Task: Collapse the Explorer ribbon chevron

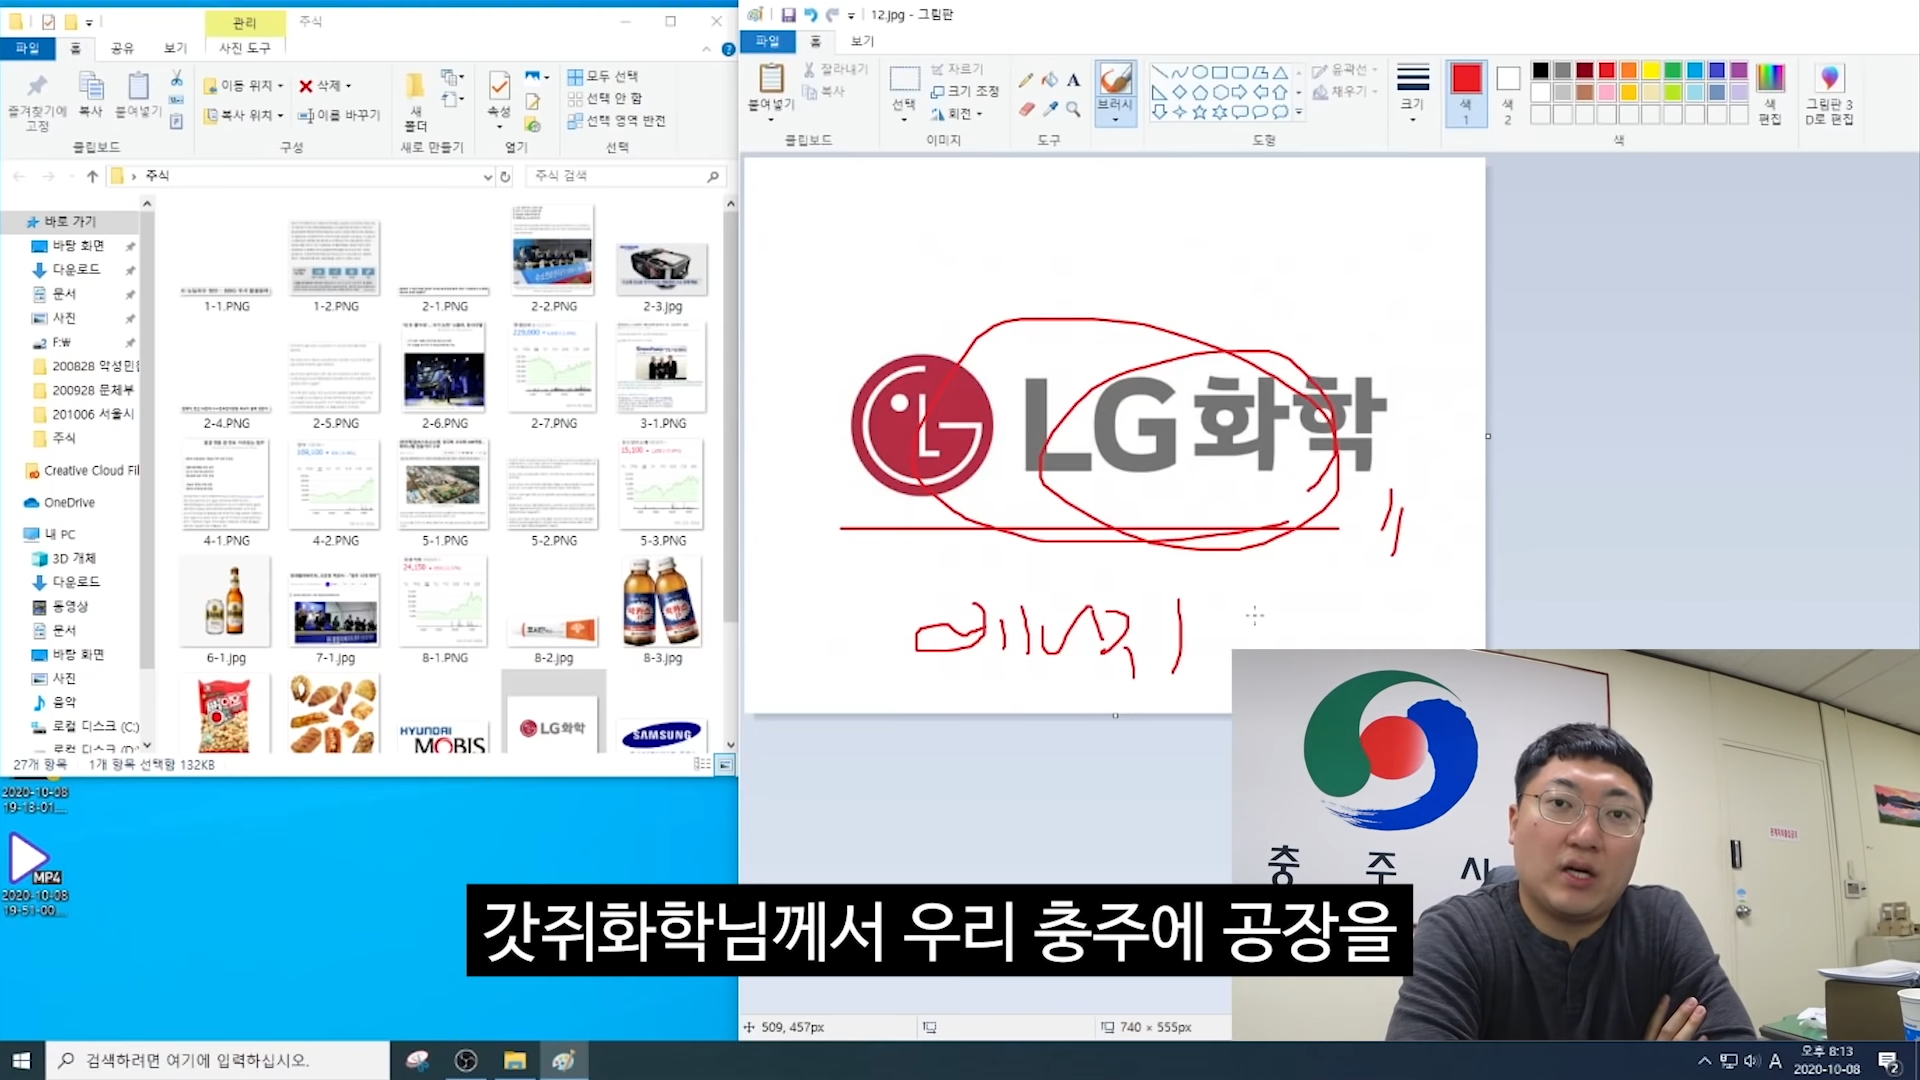Action: click(x=707, y=49)
